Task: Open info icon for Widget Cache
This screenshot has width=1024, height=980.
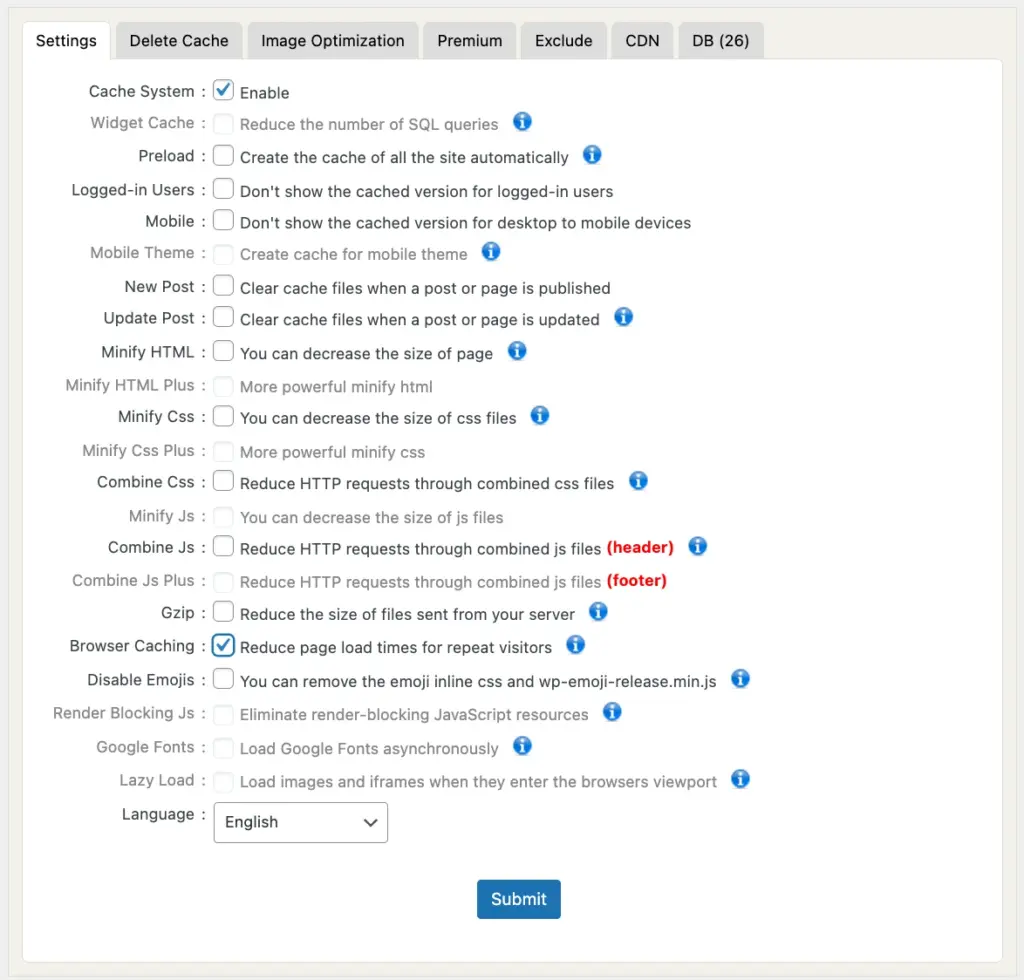Action: (522, 121)
